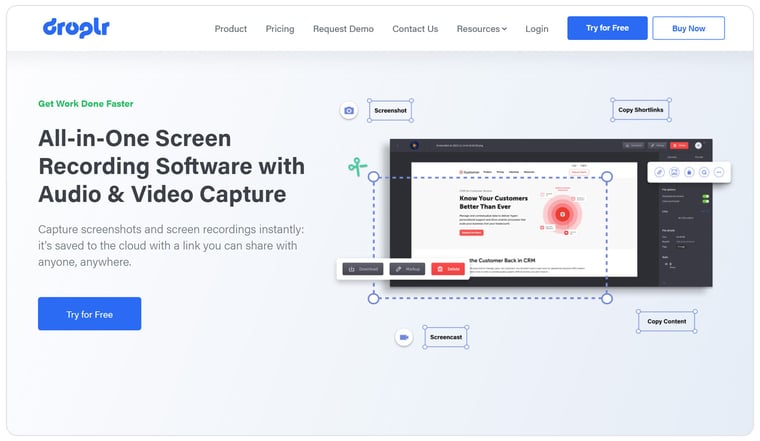
Task: Toggle the second green switch in side panel
Action: [705, 203]
